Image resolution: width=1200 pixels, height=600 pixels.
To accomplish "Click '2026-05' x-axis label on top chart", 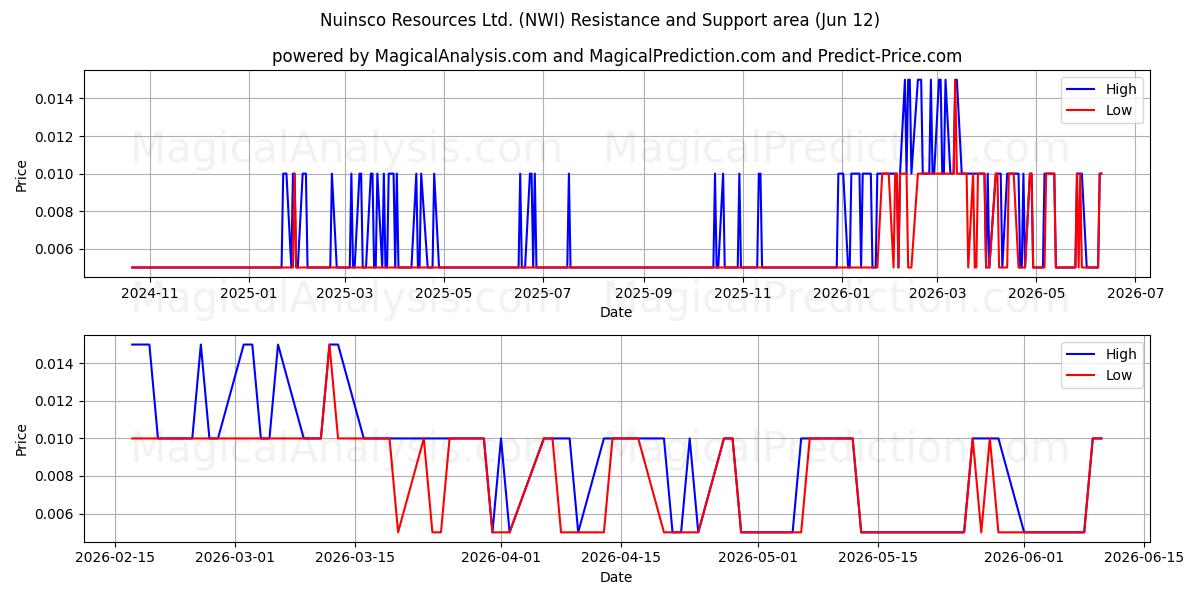I will [x=1037, y=293].
